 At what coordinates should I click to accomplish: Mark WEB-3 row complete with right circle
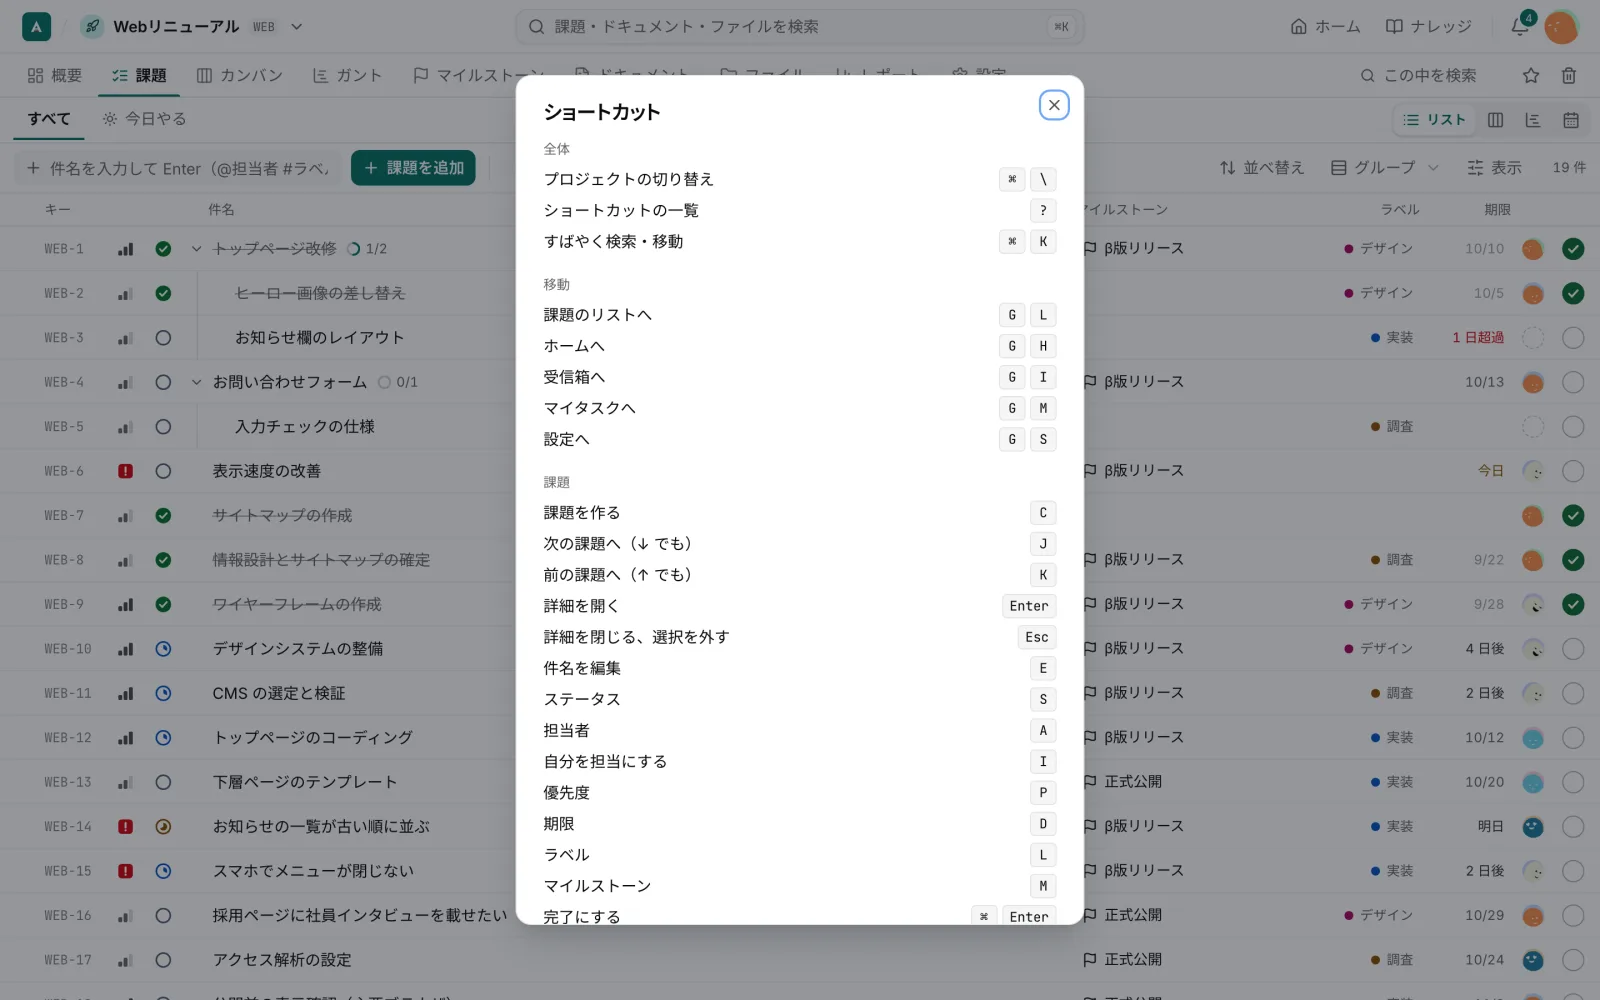click(x=1573, y=338)
